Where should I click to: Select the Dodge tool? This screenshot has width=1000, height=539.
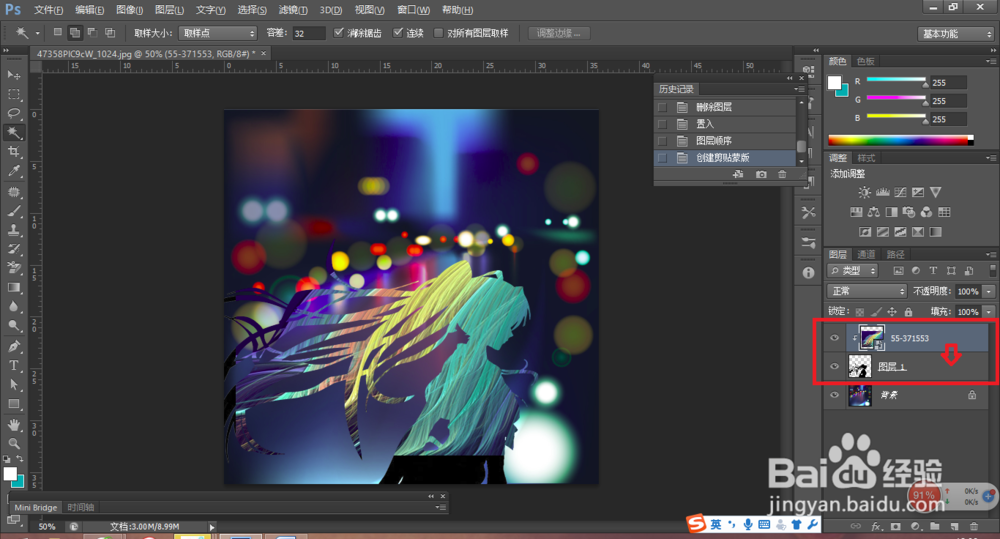click(13, 326)
